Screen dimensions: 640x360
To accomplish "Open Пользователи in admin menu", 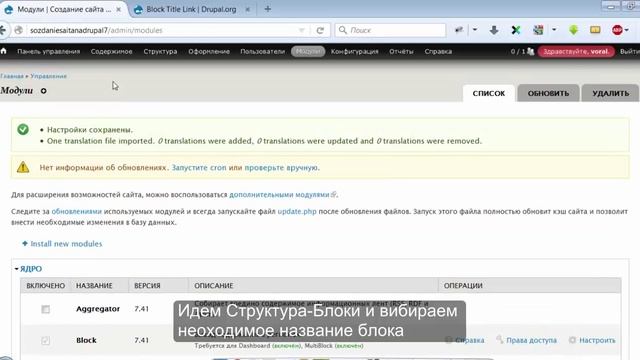I will 262,51.
